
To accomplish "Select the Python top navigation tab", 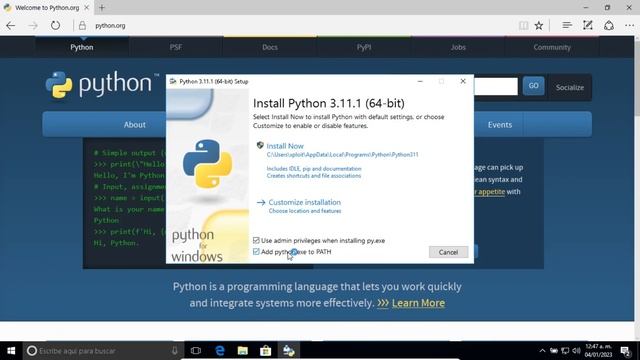I will point(82,47).
